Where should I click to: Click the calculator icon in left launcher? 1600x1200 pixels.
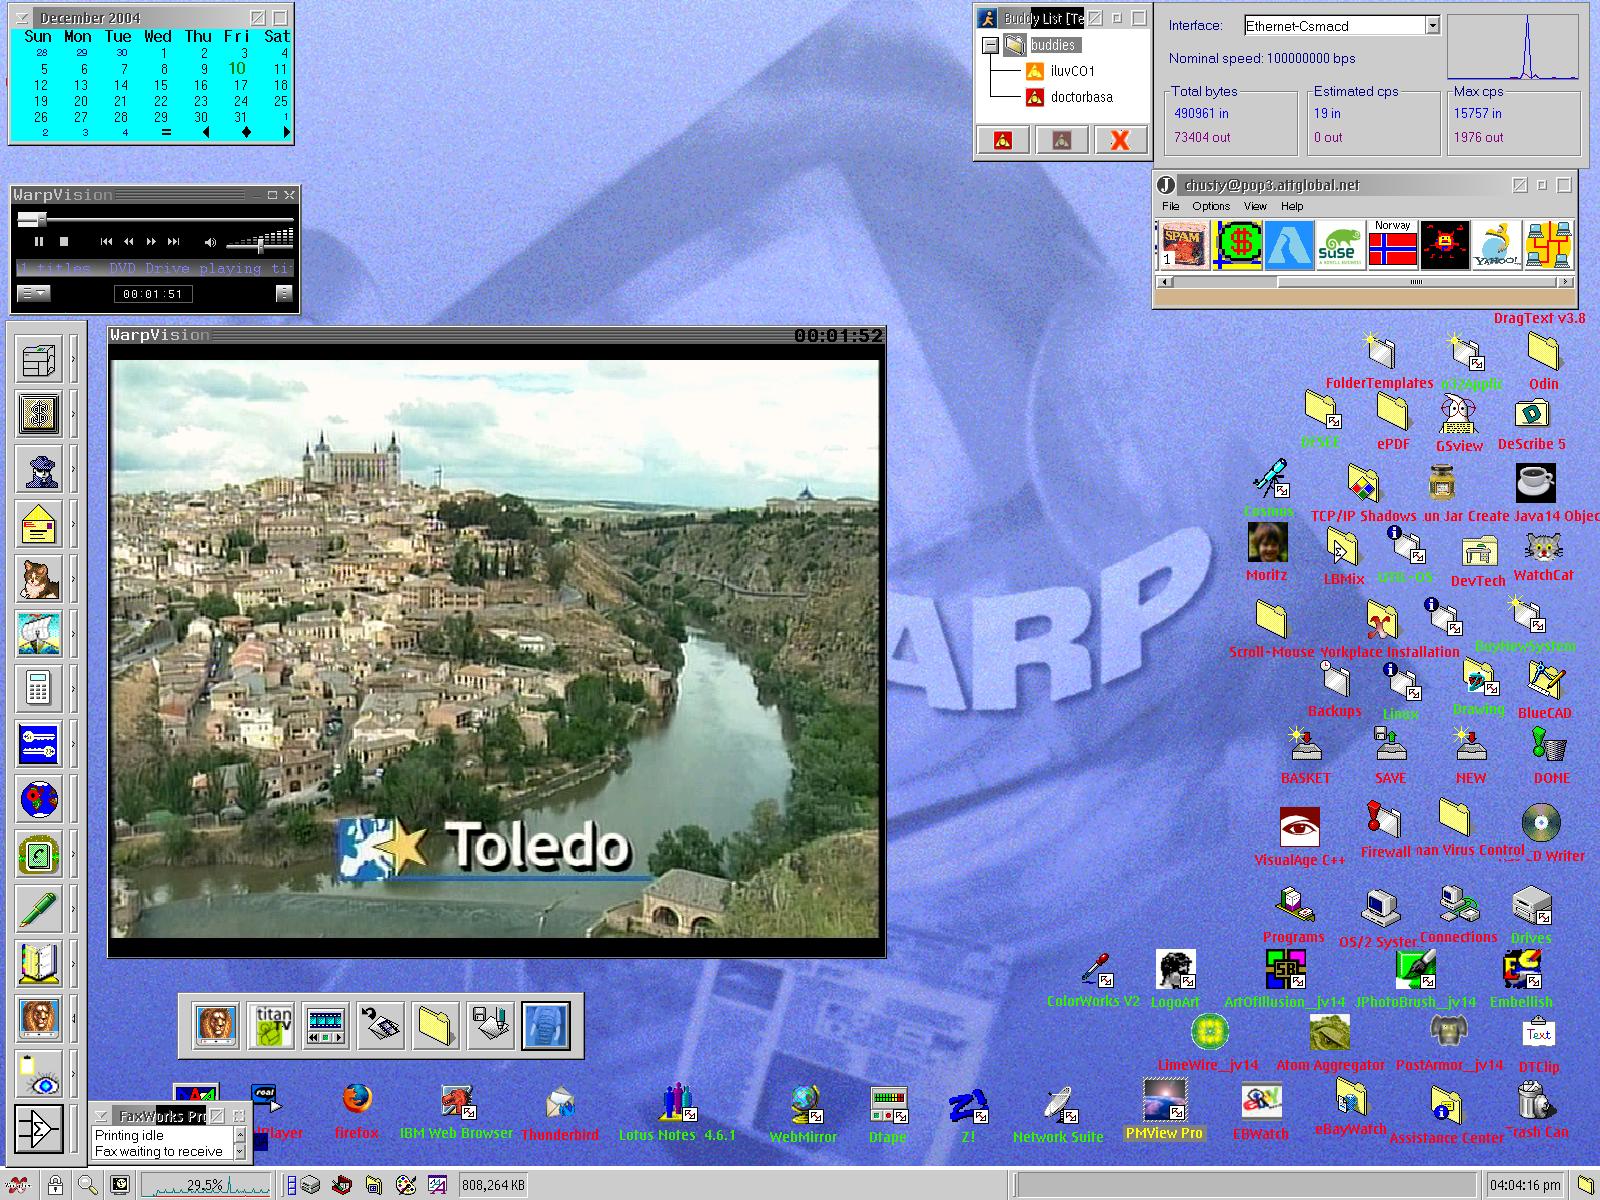(39, 688)
